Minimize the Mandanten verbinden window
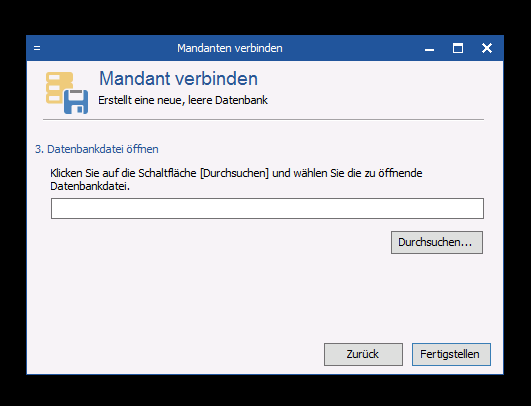Image resolution: width=531 pixels, height=406 pixels. tap(429, 48)
